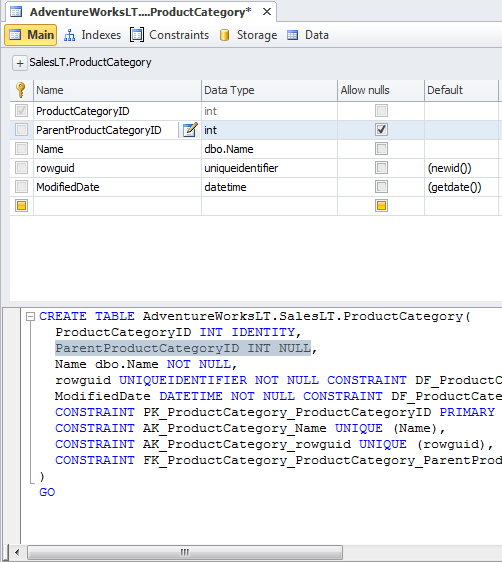This screenshot has height=562, width=502.
Task: Click the left scroll arrow of SQL editor
Action: click(x=17, y=552)
